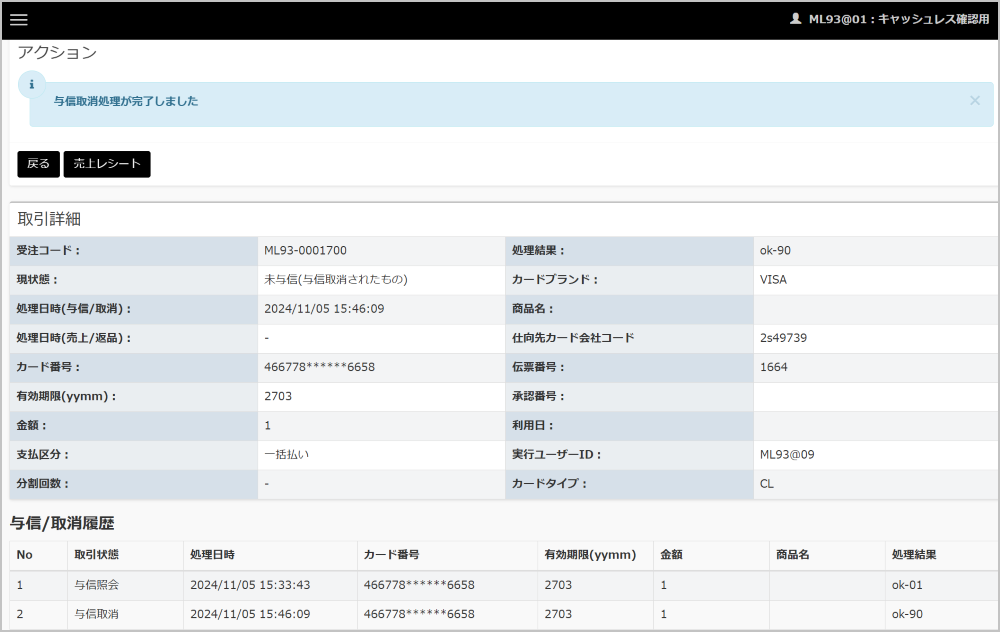Select the order code ML93-0001700 value
Screen dimensions: 1000x632
pos(305,251)
